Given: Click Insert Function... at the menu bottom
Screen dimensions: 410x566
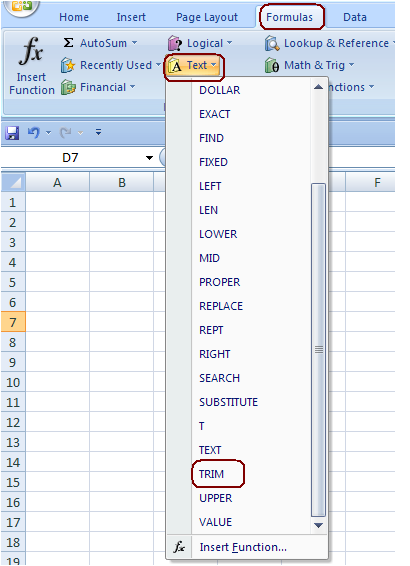Looking at the screenshot, I should (x=243, y=547).
